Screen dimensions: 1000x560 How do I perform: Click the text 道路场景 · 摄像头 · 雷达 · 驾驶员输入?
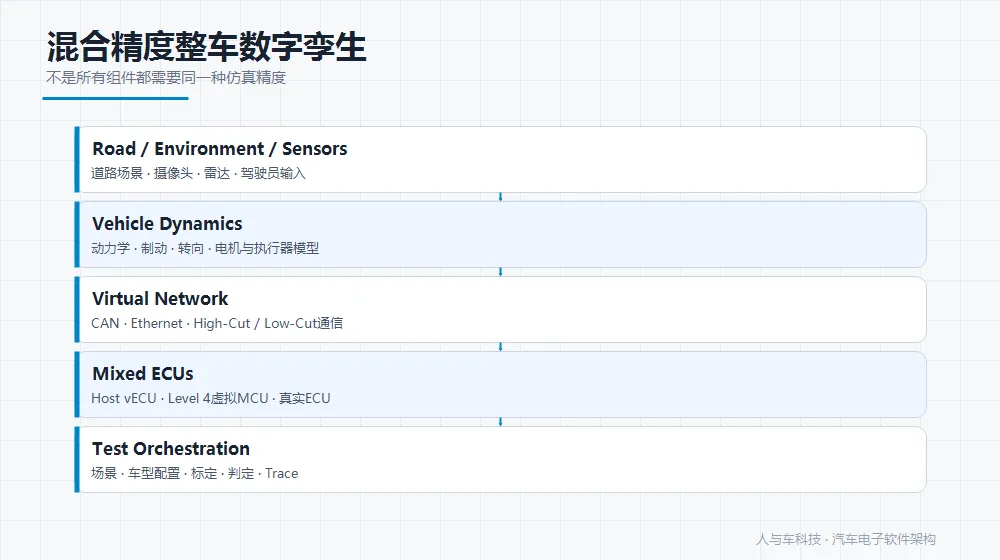pos(198,173)
